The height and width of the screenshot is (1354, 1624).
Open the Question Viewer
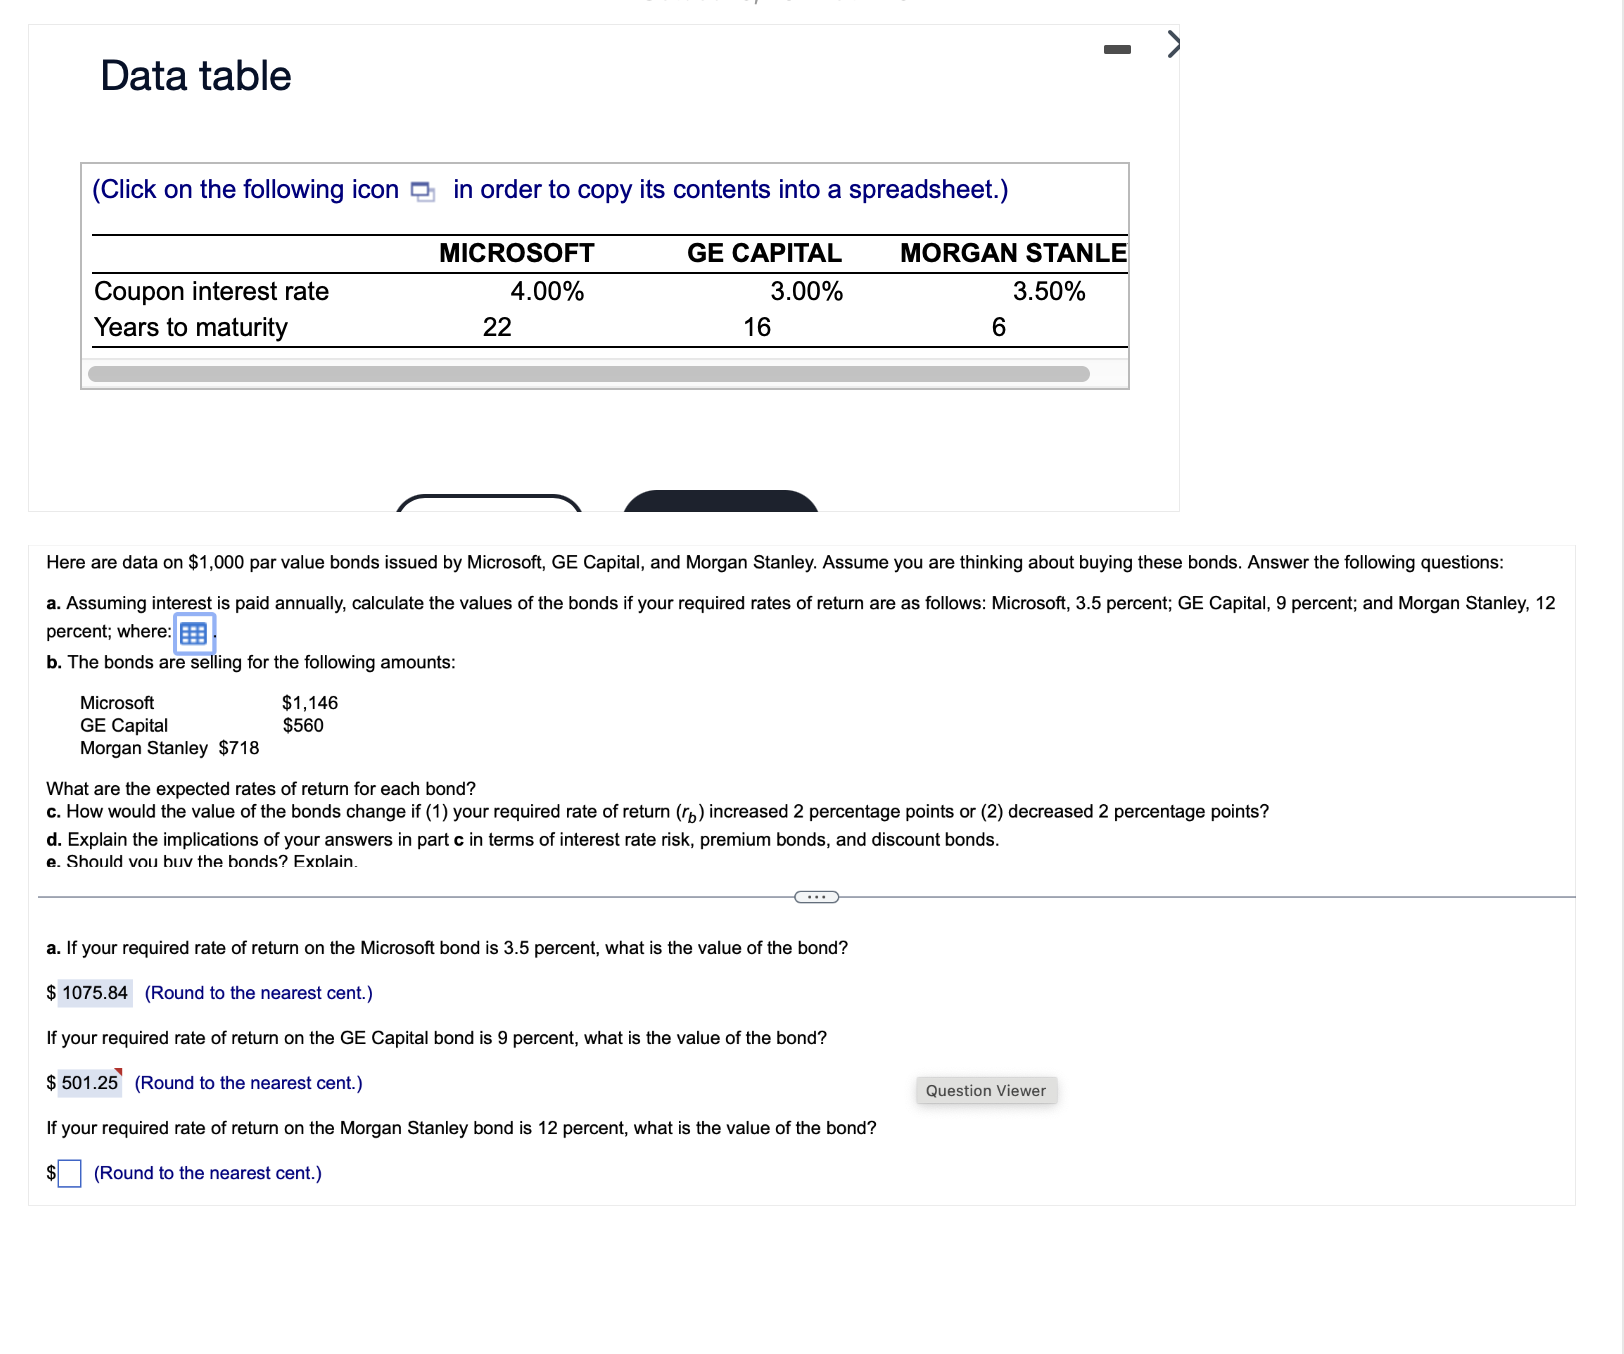[986, 1090]
